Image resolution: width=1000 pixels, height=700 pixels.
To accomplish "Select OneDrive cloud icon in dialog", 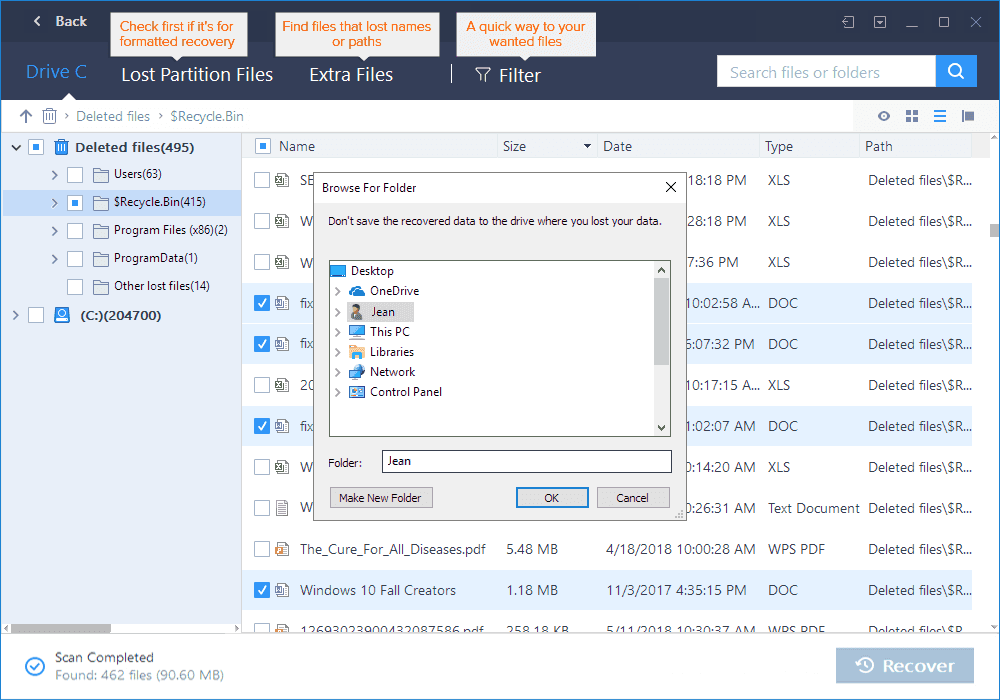I will coord(357,291).
